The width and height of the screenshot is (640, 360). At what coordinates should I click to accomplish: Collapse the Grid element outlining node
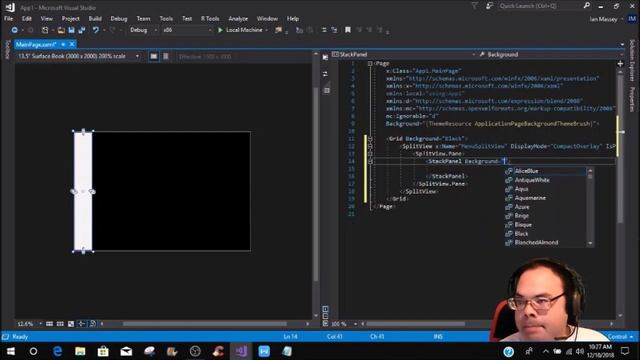370,139
